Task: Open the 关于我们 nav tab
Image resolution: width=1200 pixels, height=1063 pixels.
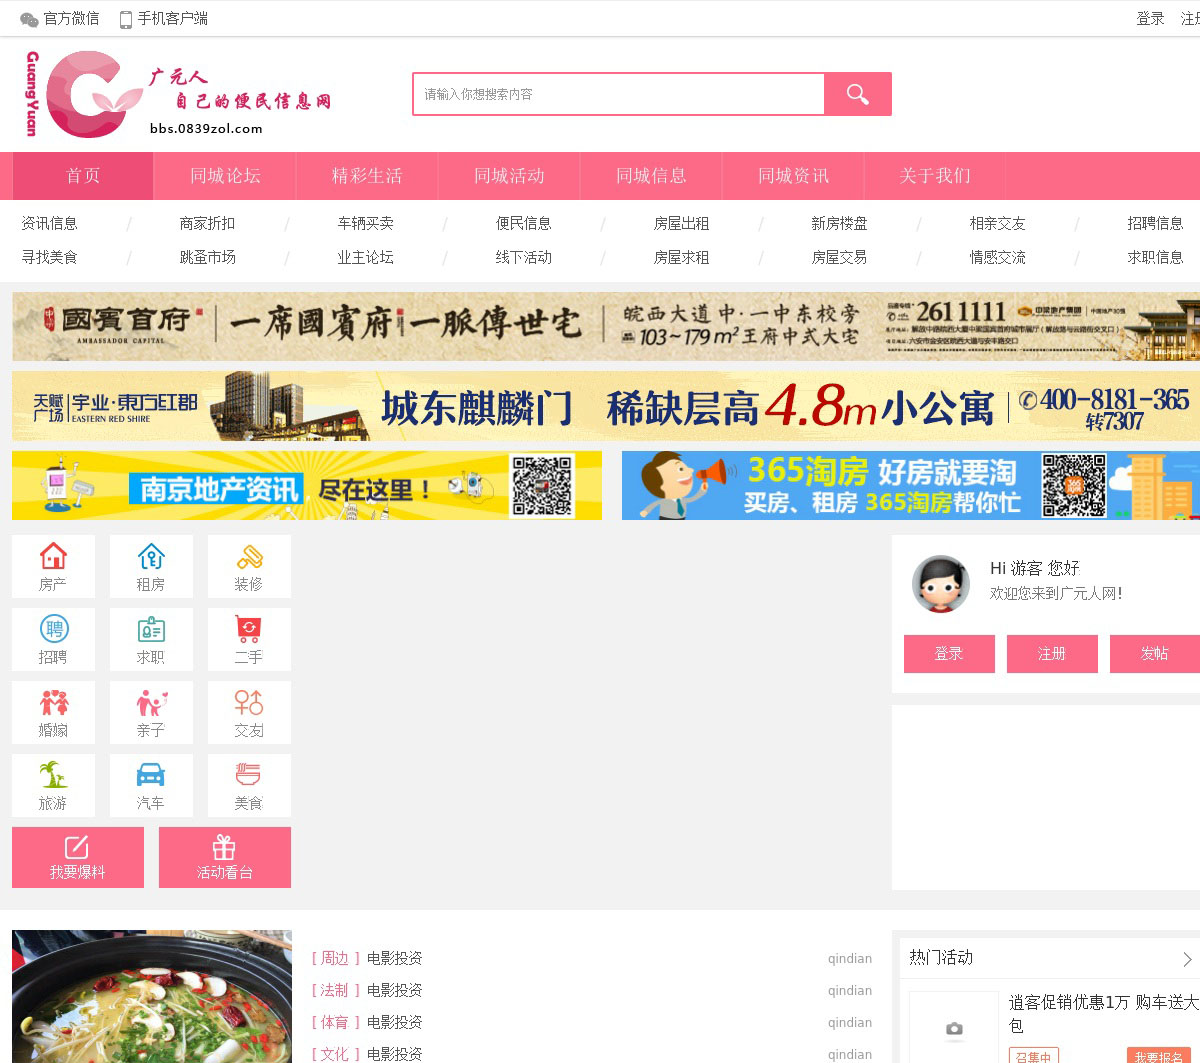Action: tap(935, 176)
